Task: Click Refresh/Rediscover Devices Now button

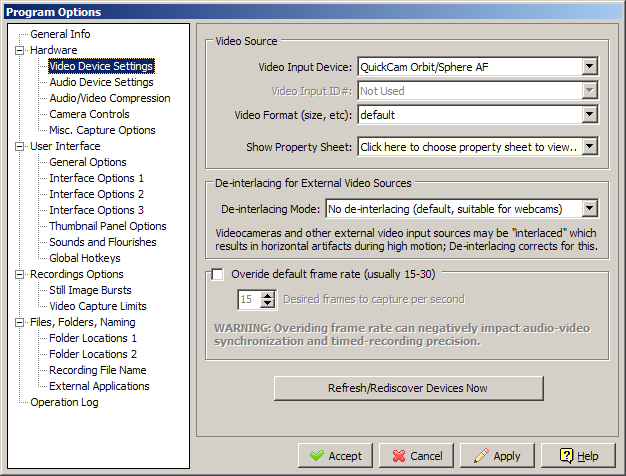Action: [408, 388]
